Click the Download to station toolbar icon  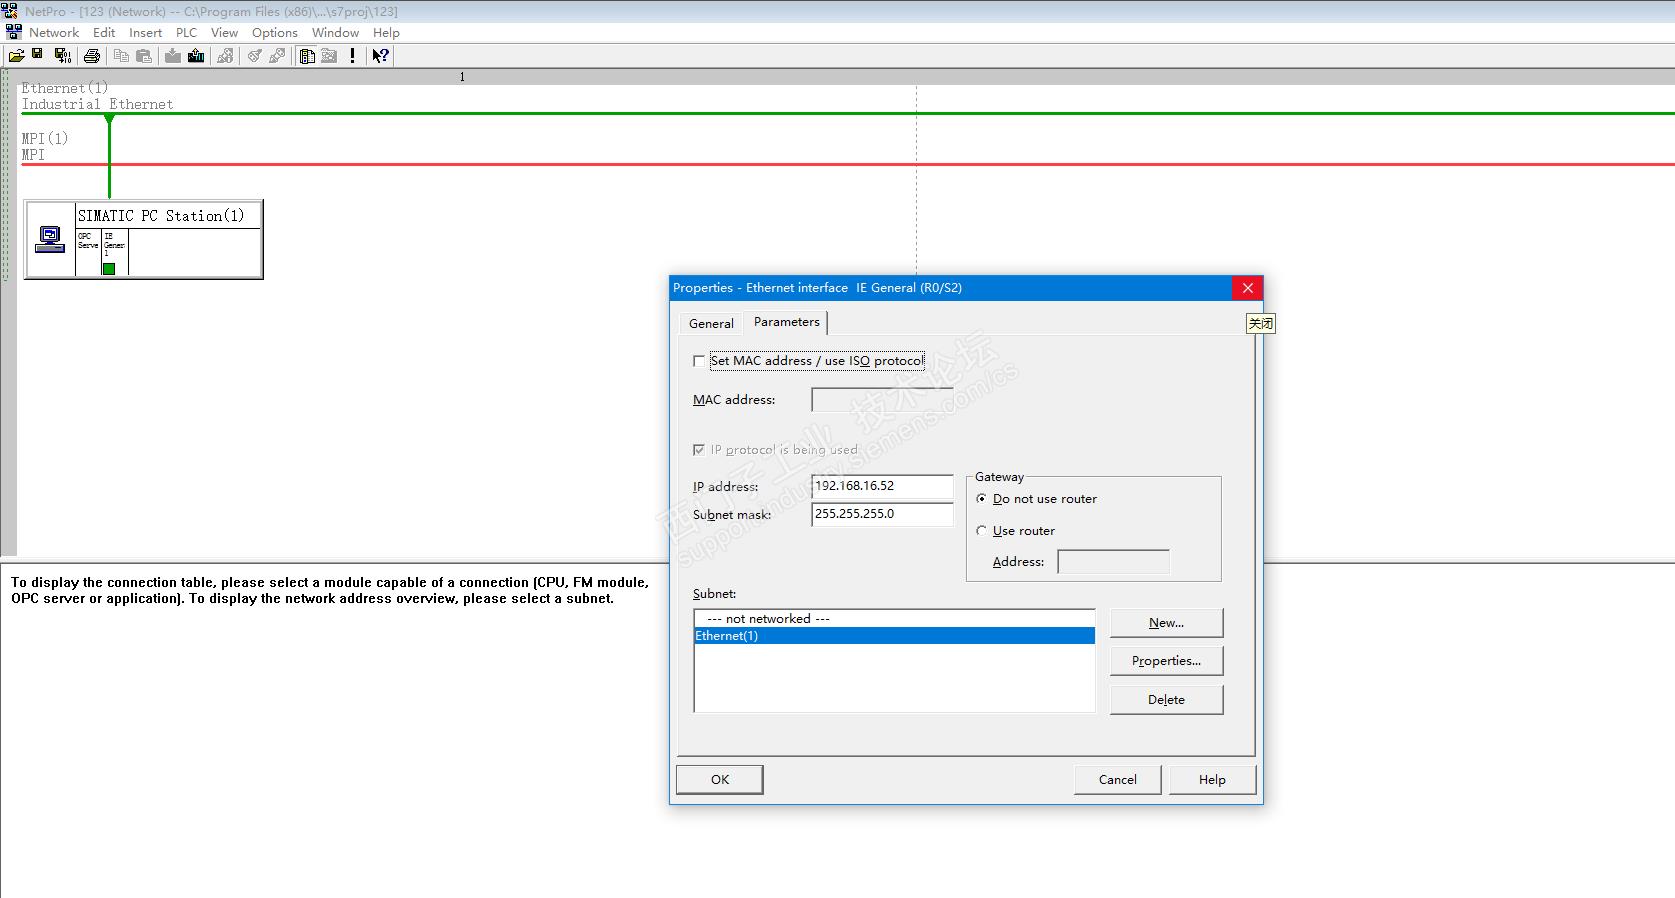click(173, 56)
